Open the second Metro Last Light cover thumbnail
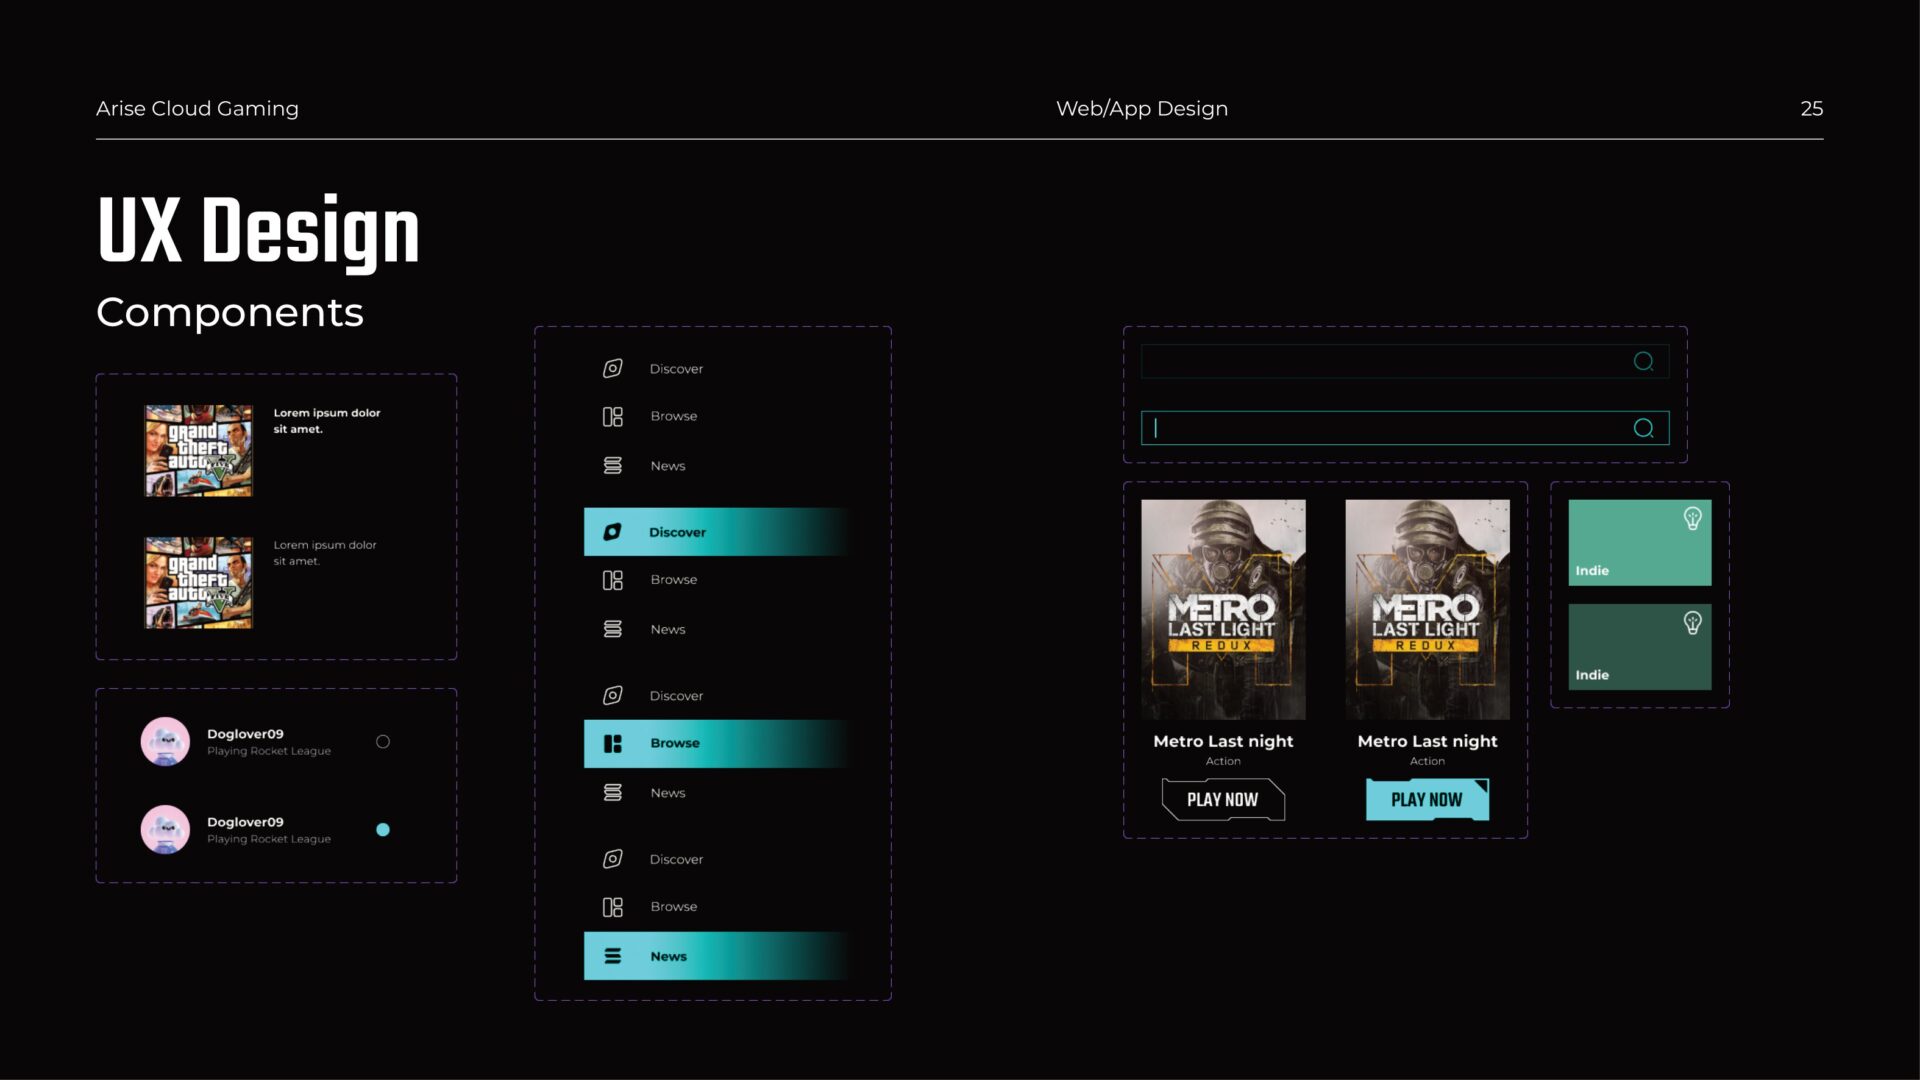This screenshot has height=1080, width=1920. coord(1427,610)
